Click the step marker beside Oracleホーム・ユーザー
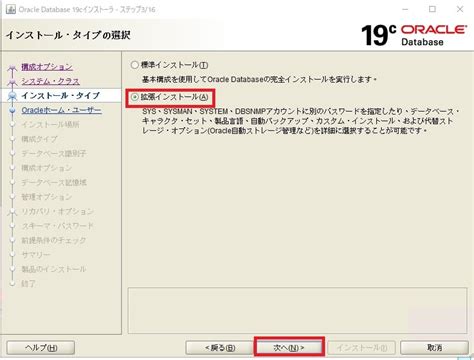474x360 pixels. (12, 110)
